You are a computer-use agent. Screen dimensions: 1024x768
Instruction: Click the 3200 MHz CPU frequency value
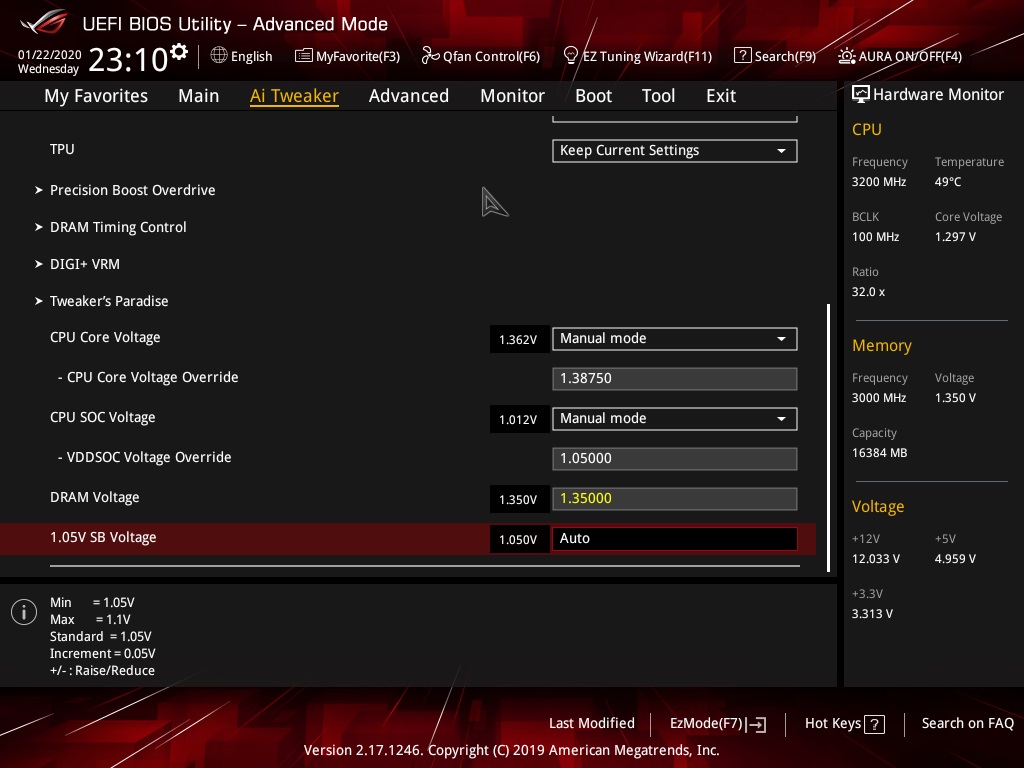pyautogui.click(x=879, y=182)
